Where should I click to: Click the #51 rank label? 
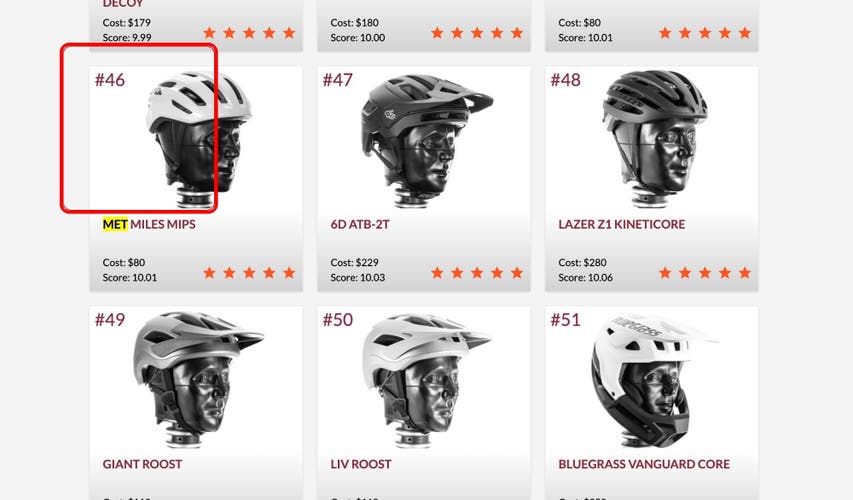[x=565, y=320]
